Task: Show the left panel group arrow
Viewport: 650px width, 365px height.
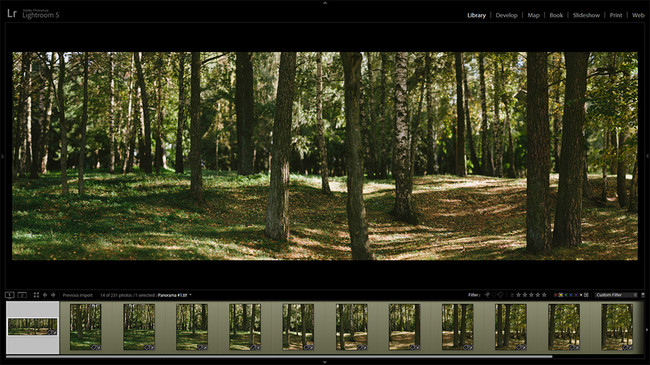Action: tap(2, 156)
